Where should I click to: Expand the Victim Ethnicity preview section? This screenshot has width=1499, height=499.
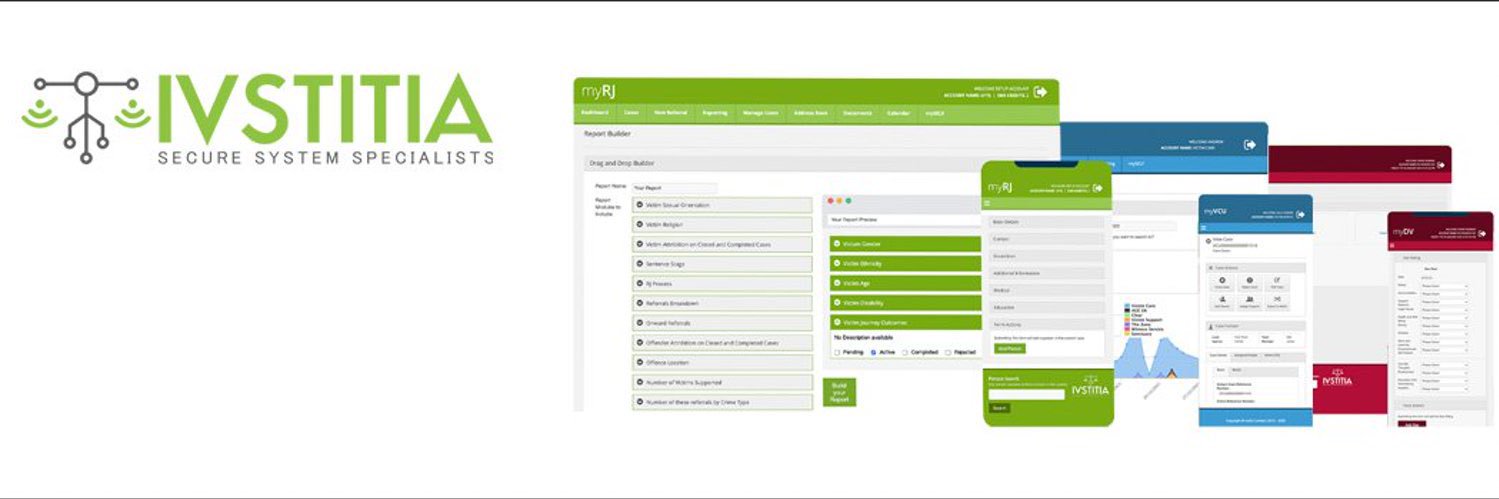(x=906, y=263)
